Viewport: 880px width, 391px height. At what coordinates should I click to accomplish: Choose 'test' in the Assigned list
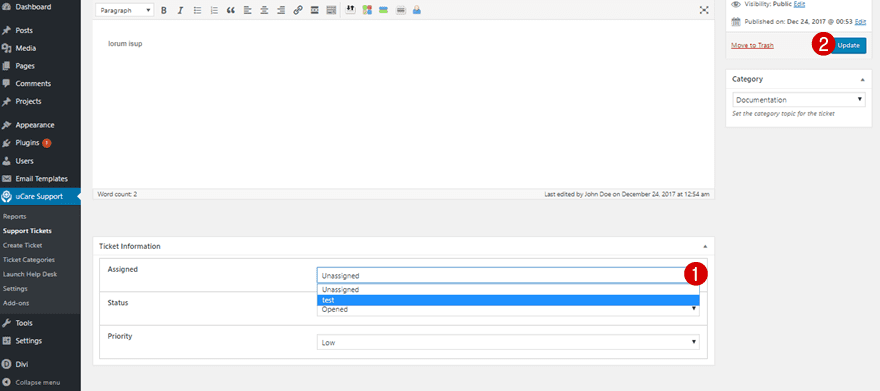508,300
